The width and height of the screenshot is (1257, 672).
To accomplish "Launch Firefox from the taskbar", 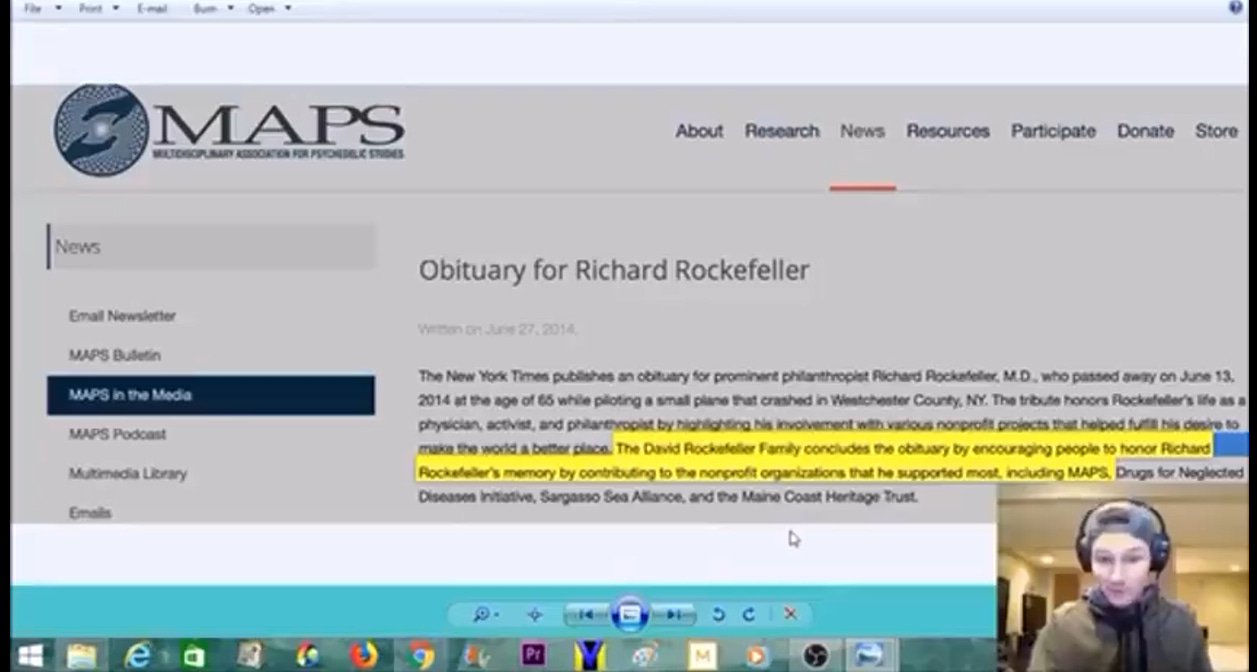I will 363,656.
